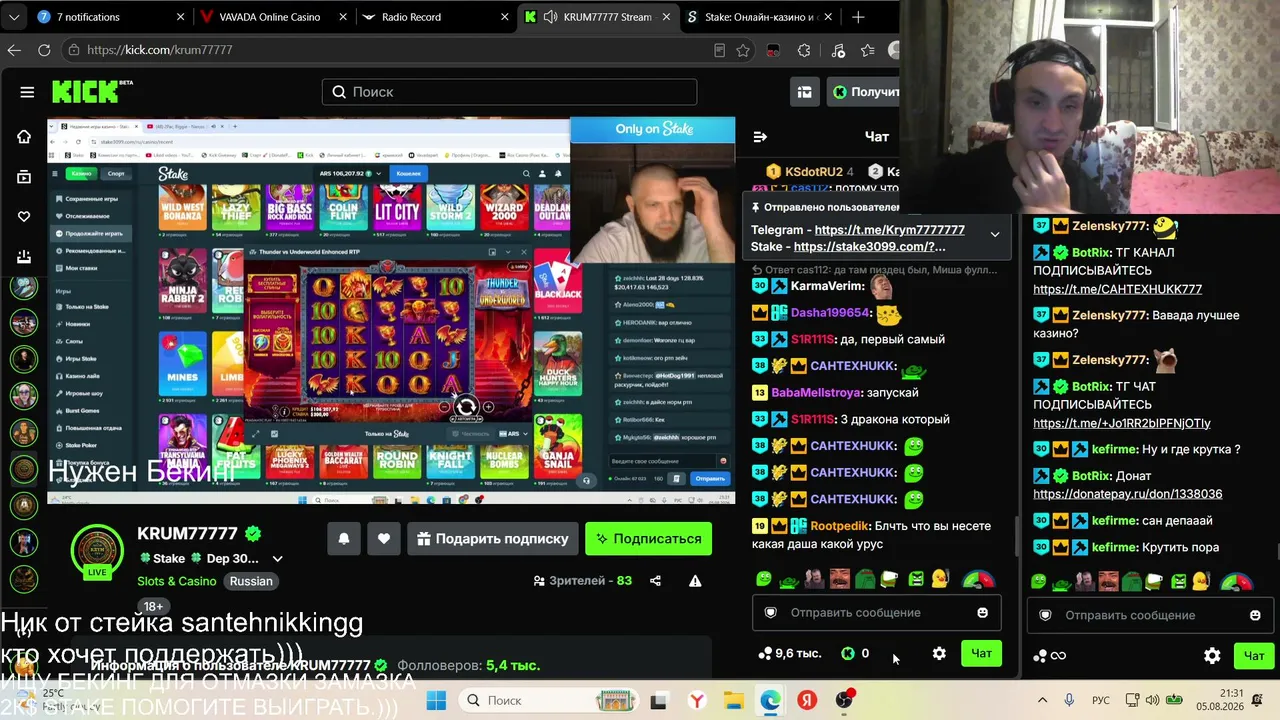
Task: Expand the stream title chevron
Action: pyautogui.click(x=277, y=559)
